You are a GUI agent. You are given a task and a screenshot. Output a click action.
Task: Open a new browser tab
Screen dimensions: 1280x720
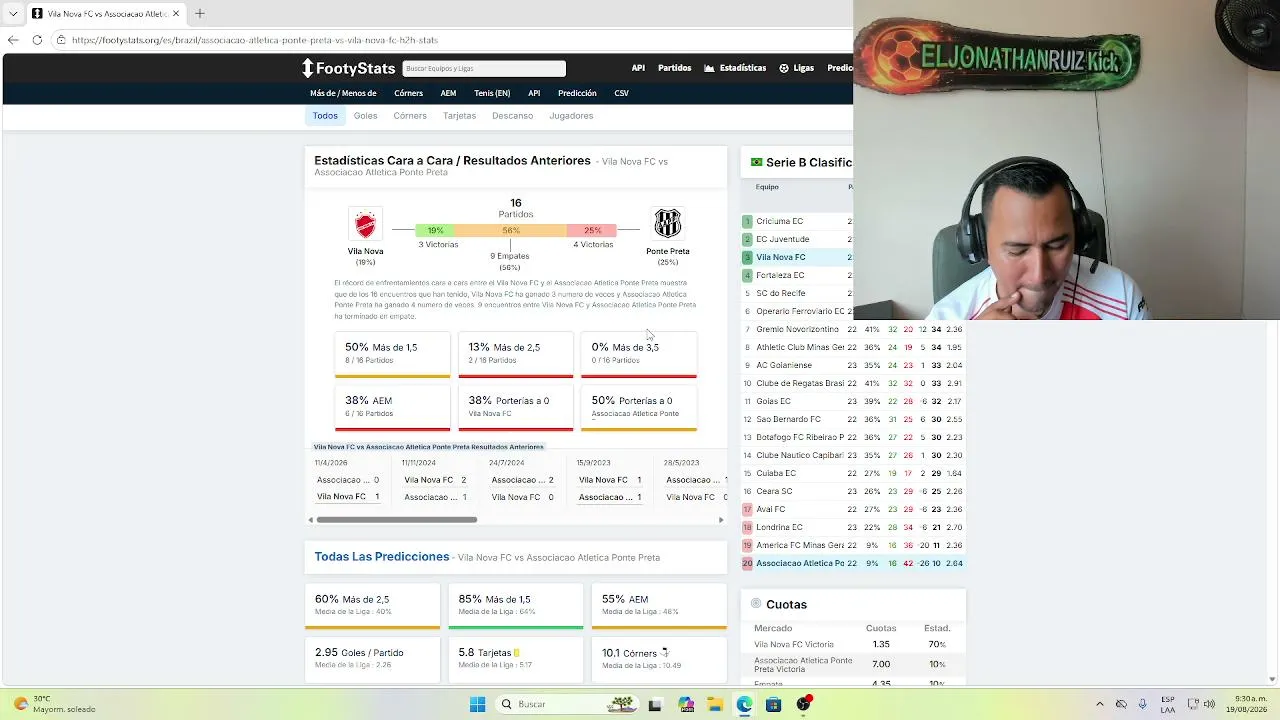[x=199, y=14]
